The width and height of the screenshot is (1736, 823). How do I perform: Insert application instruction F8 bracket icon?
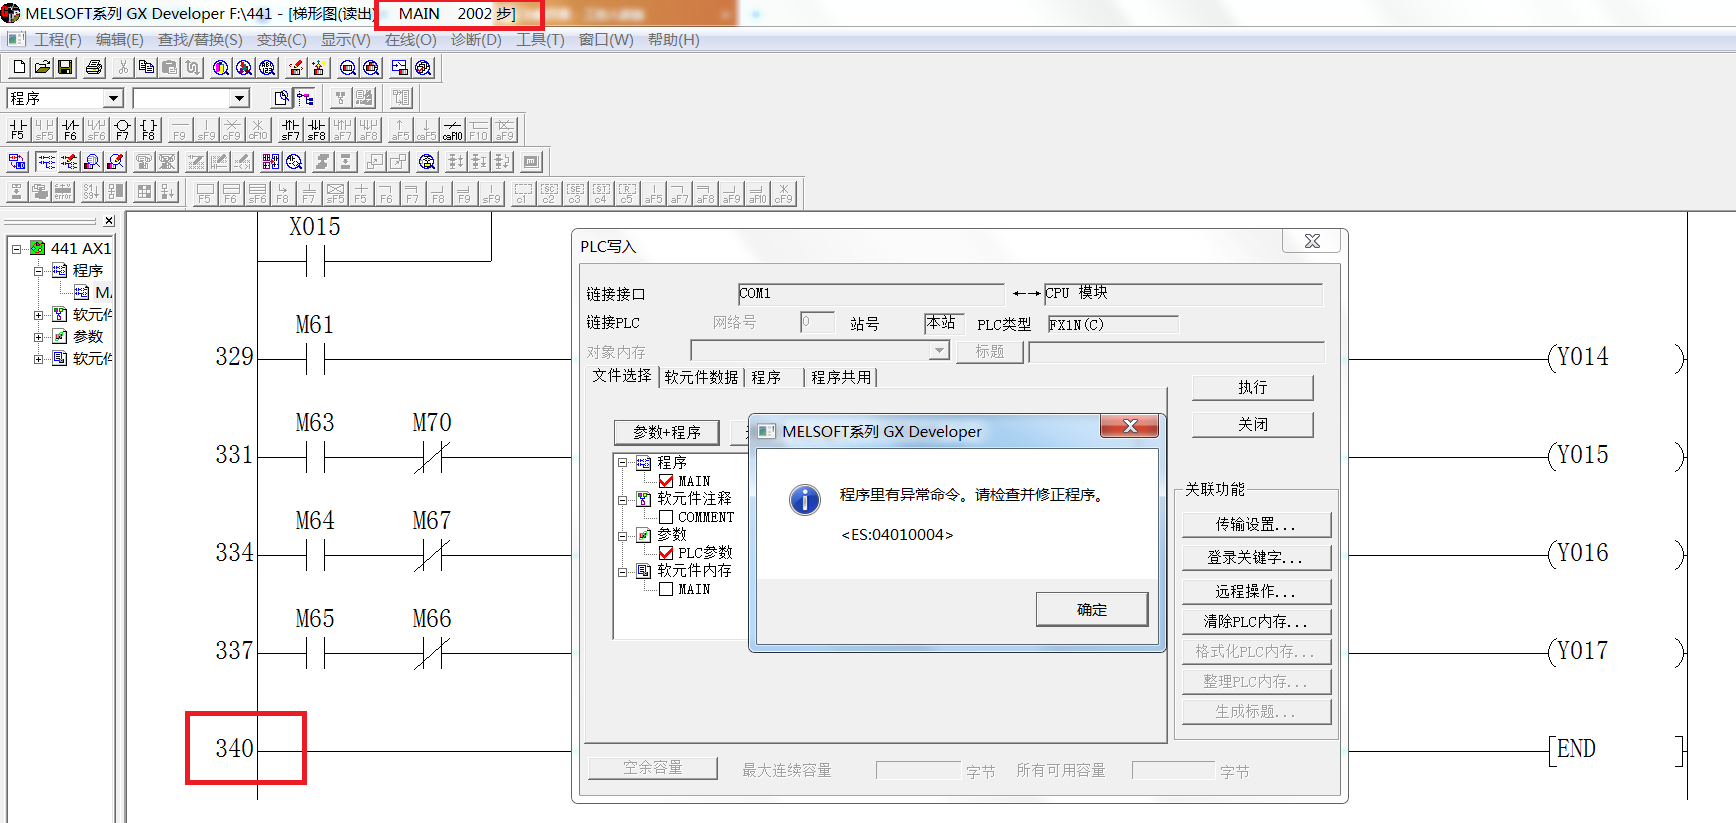(x=148, y=130)
